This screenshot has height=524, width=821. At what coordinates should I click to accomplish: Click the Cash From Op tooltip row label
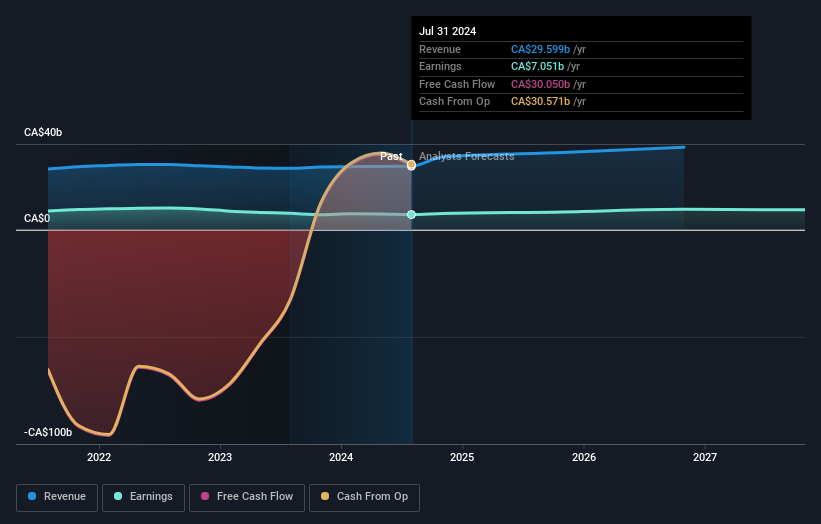[x=454, y=102]
